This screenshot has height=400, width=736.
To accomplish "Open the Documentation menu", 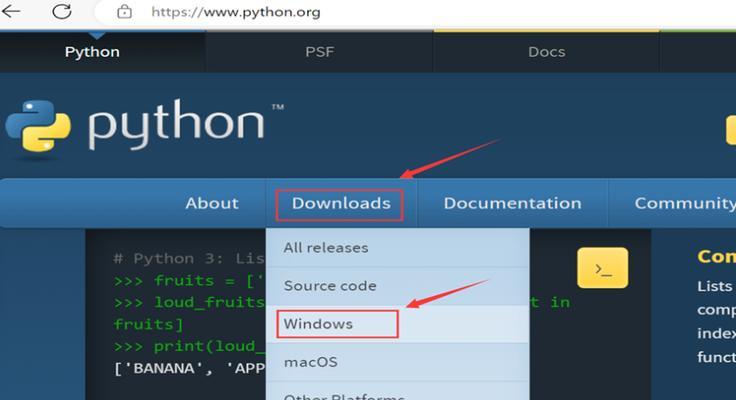I will click(513, 203).
